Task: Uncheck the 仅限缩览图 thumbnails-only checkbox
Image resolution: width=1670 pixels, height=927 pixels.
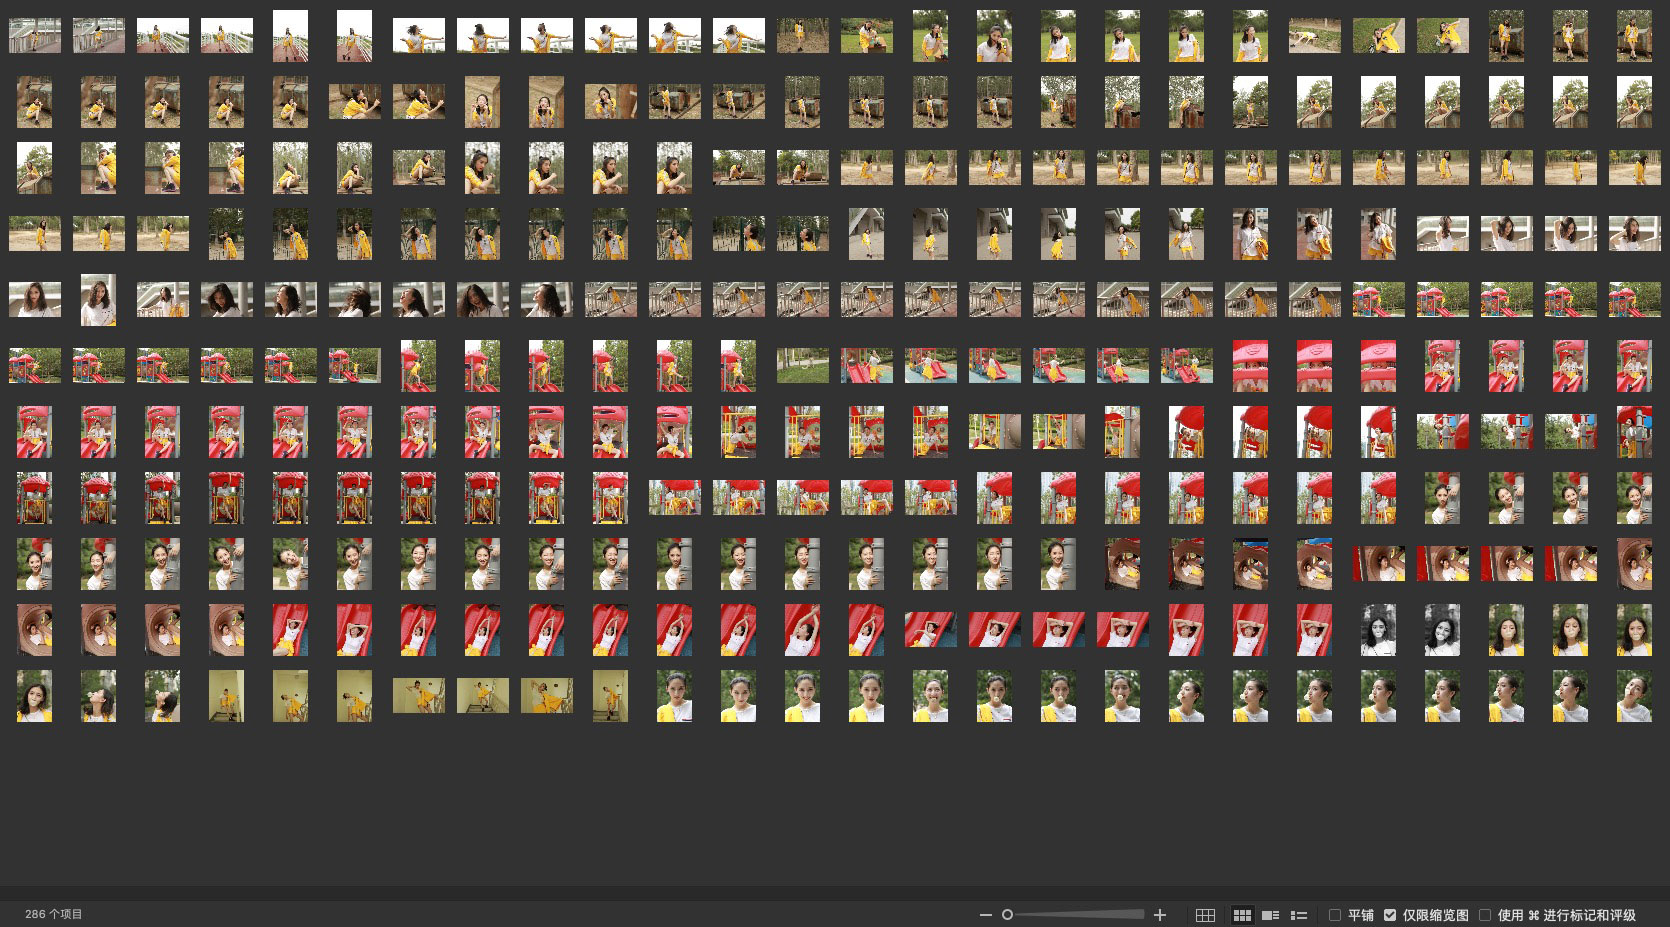Action: [x=1390, y=915]
